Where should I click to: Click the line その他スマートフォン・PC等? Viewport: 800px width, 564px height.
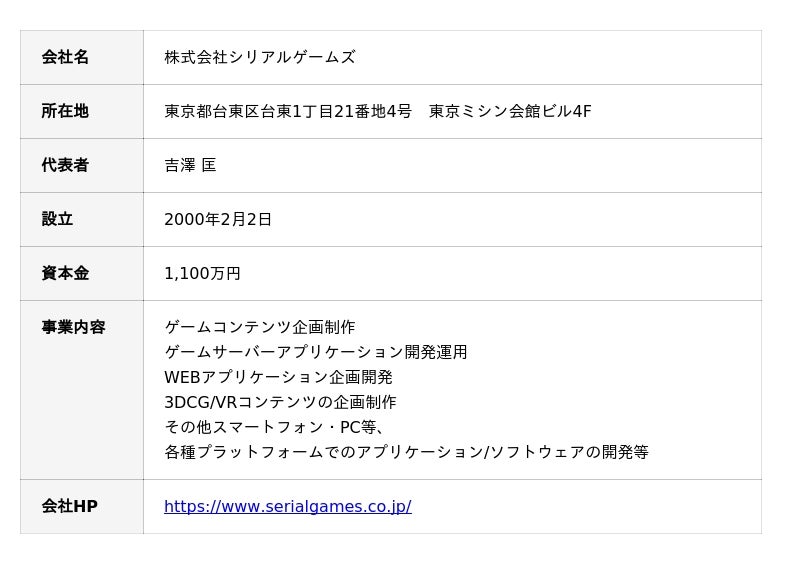pos(275,427)
